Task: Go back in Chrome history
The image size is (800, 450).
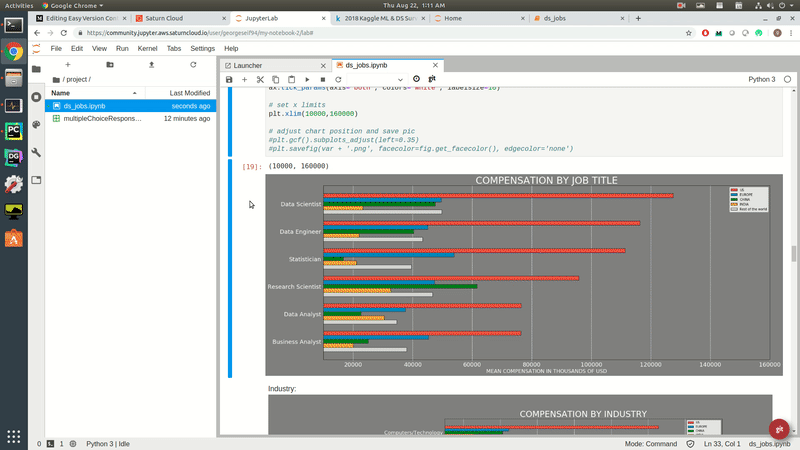Action: [37, 33]
